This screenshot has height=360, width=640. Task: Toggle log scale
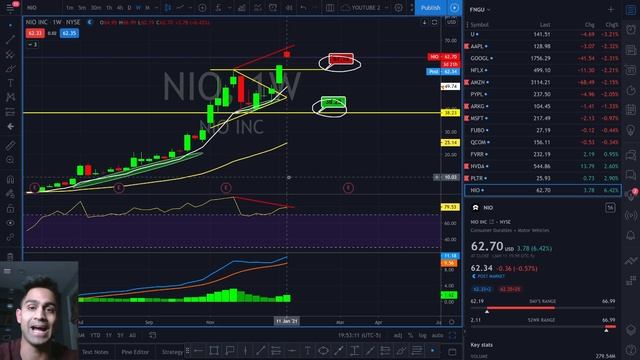click(x=422, y=335)
